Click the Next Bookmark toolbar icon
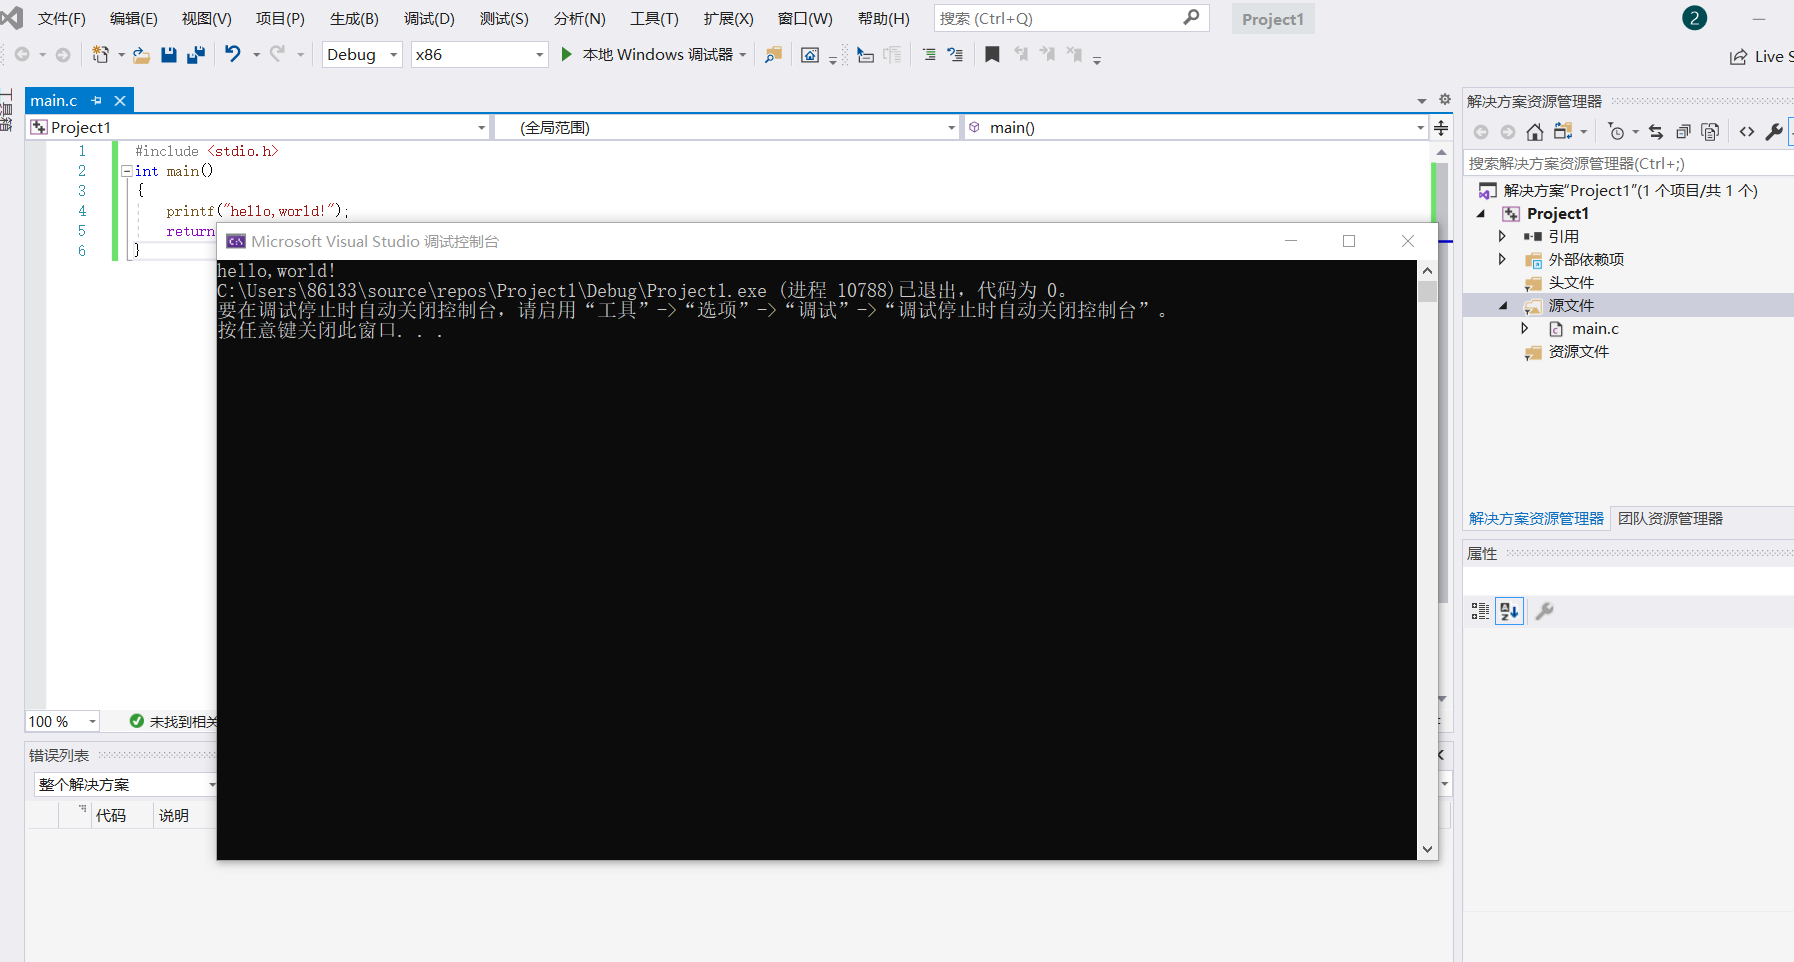Screen dimensions: 1794x962 [1047, 54]
